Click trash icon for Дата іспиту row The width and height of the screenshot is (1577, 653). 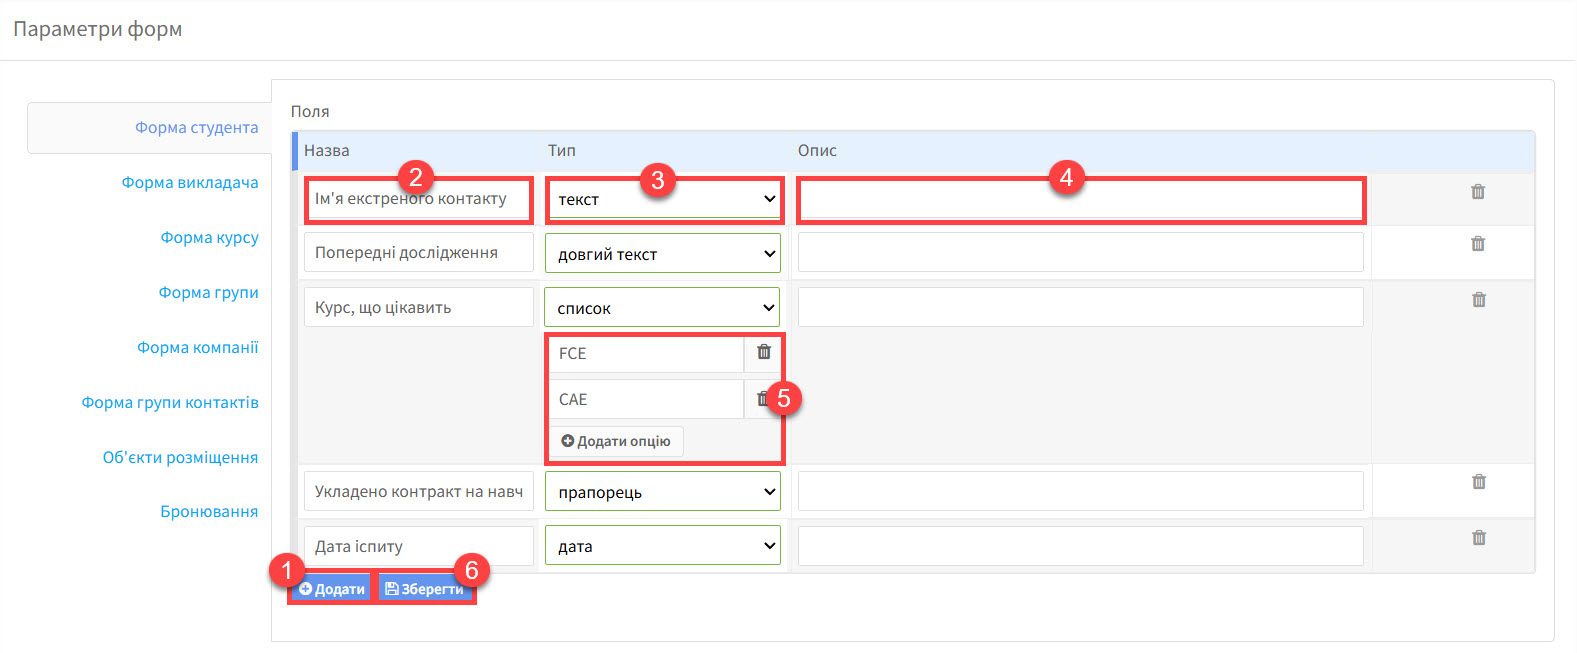coord(1478,538)
